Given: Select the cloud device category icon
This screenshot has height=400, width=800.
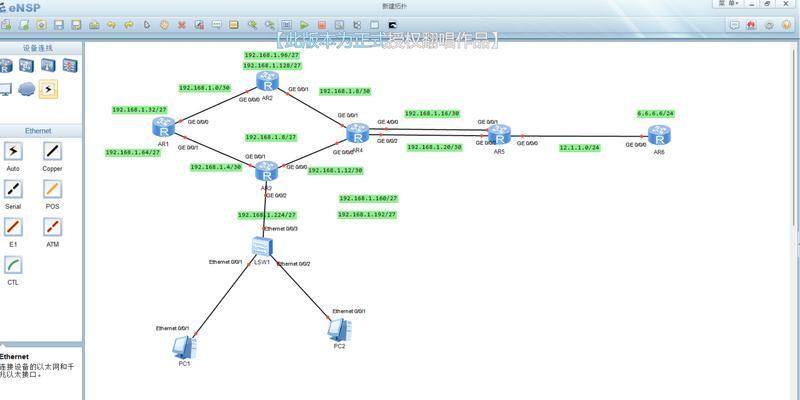Looking at the screenshot, I should point(27,89).
